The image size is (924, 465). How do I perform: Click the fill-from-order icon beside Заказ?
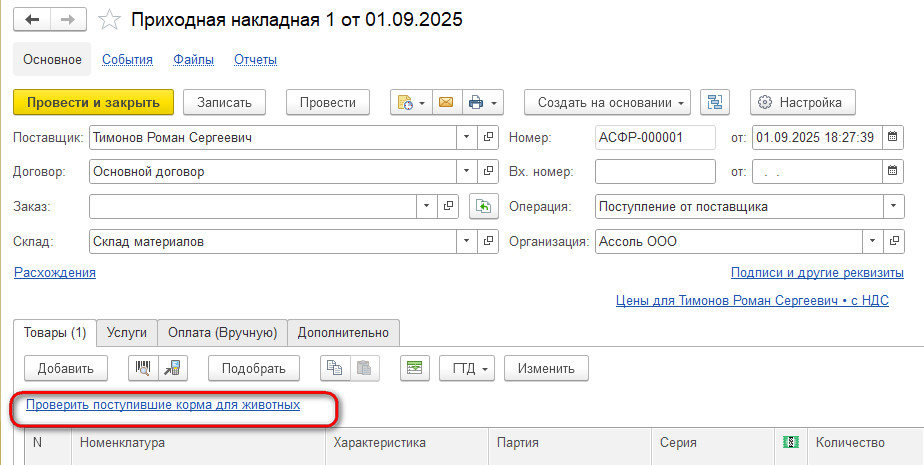(x=483, y=206)
